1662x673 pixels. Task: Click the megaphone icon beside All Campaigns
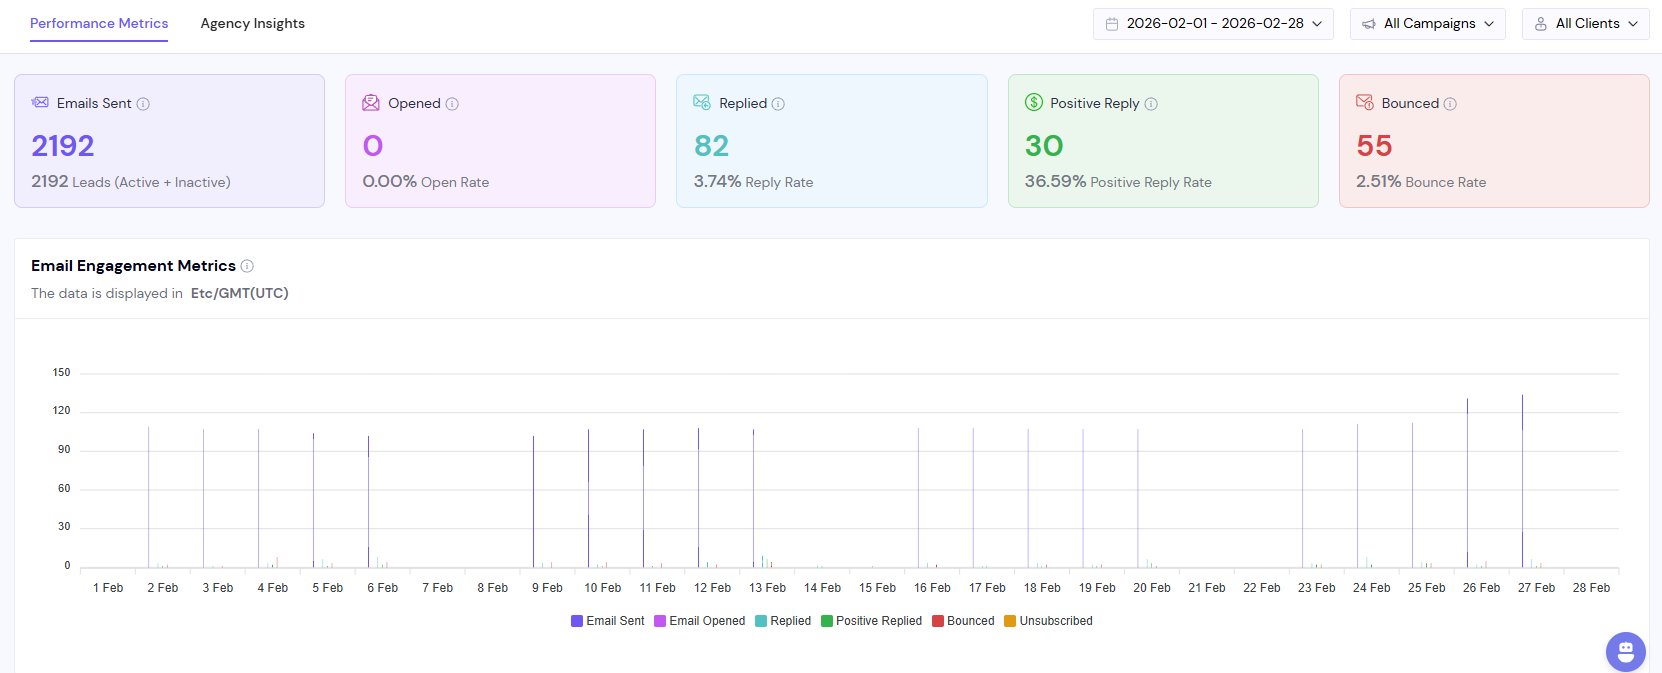(x=1369, y=24)
